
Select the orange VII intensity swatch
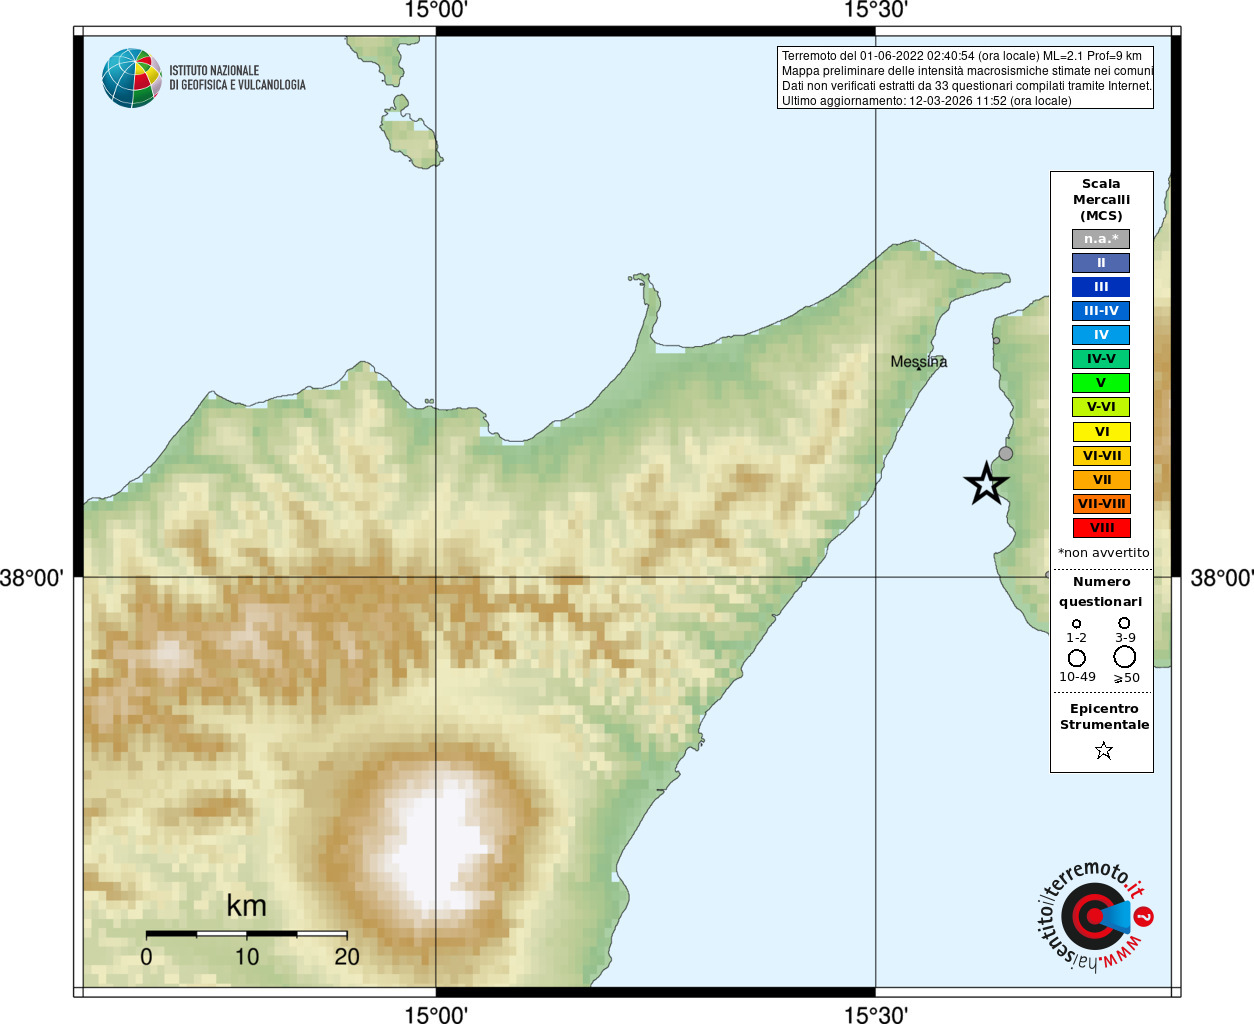(1101, 480)
